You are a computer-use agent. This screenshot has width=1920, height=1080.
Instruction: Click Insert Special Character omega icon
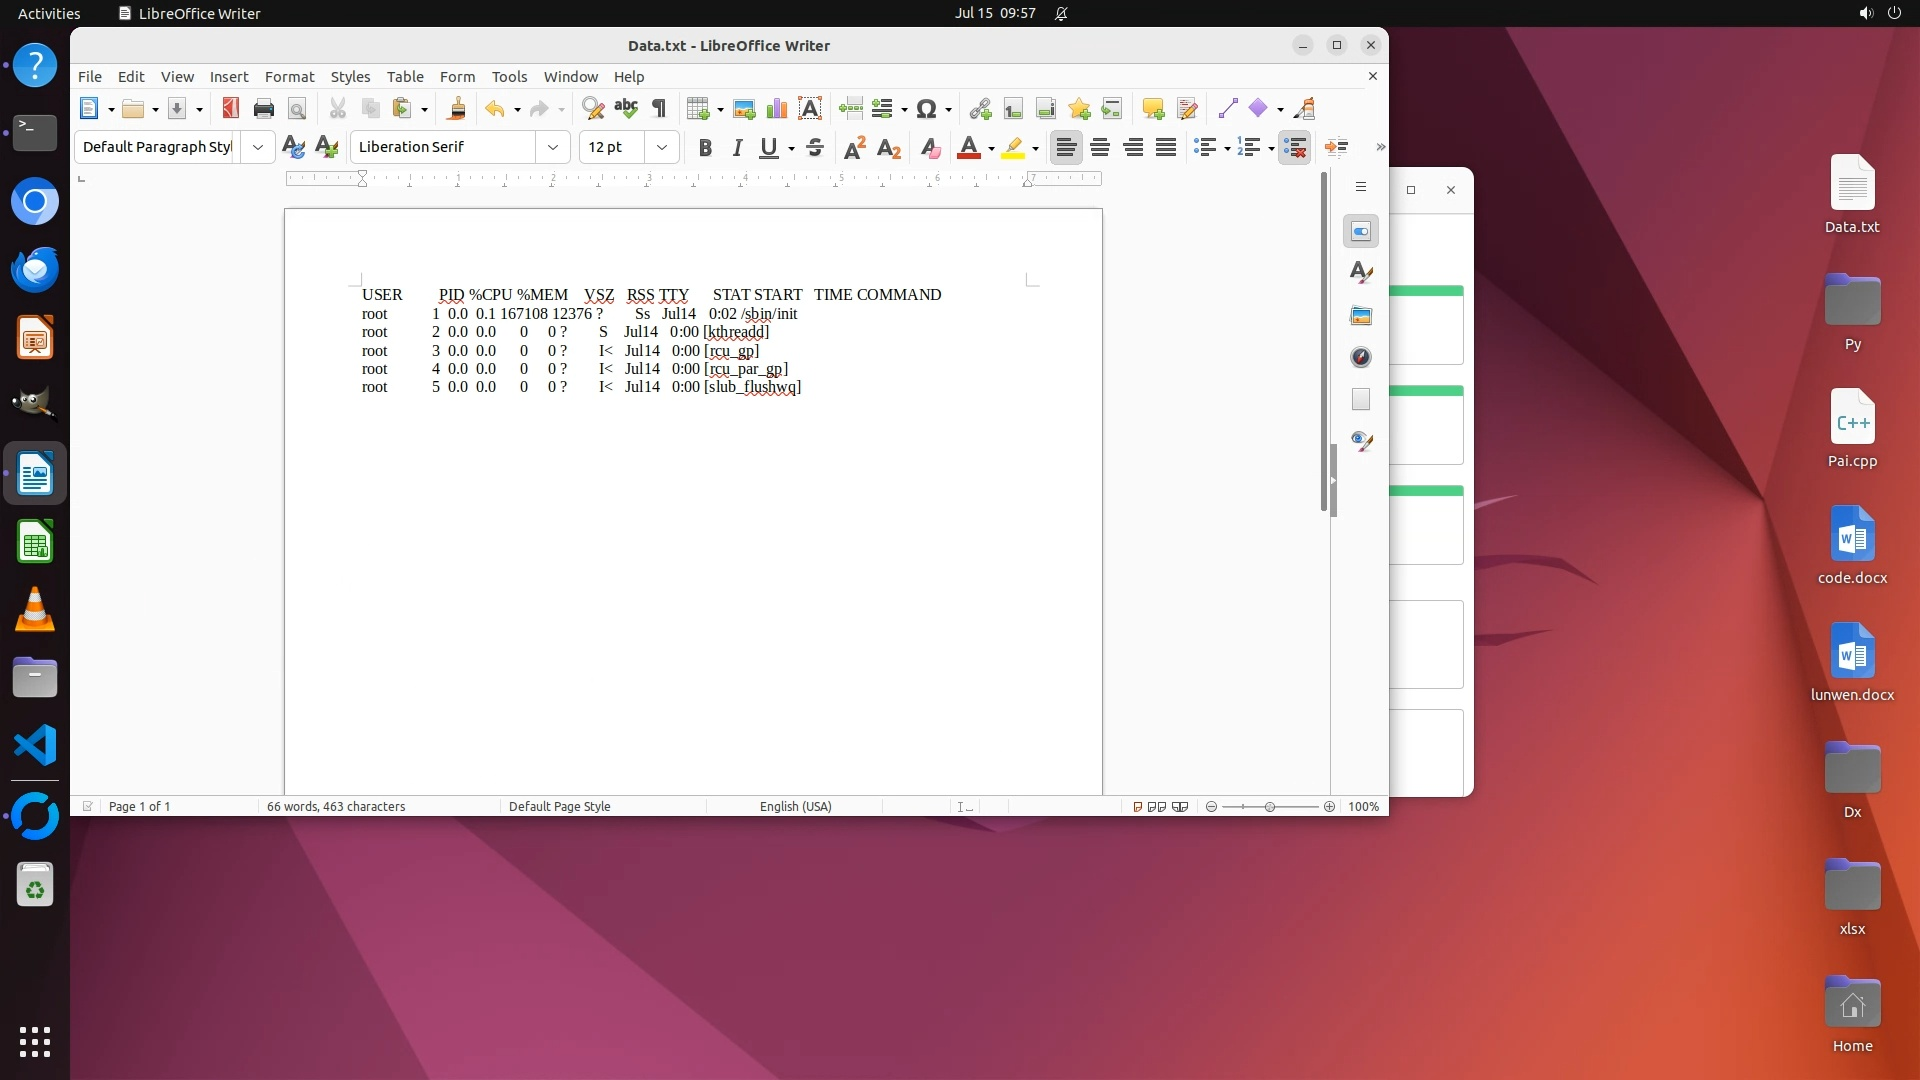point(926,109)
